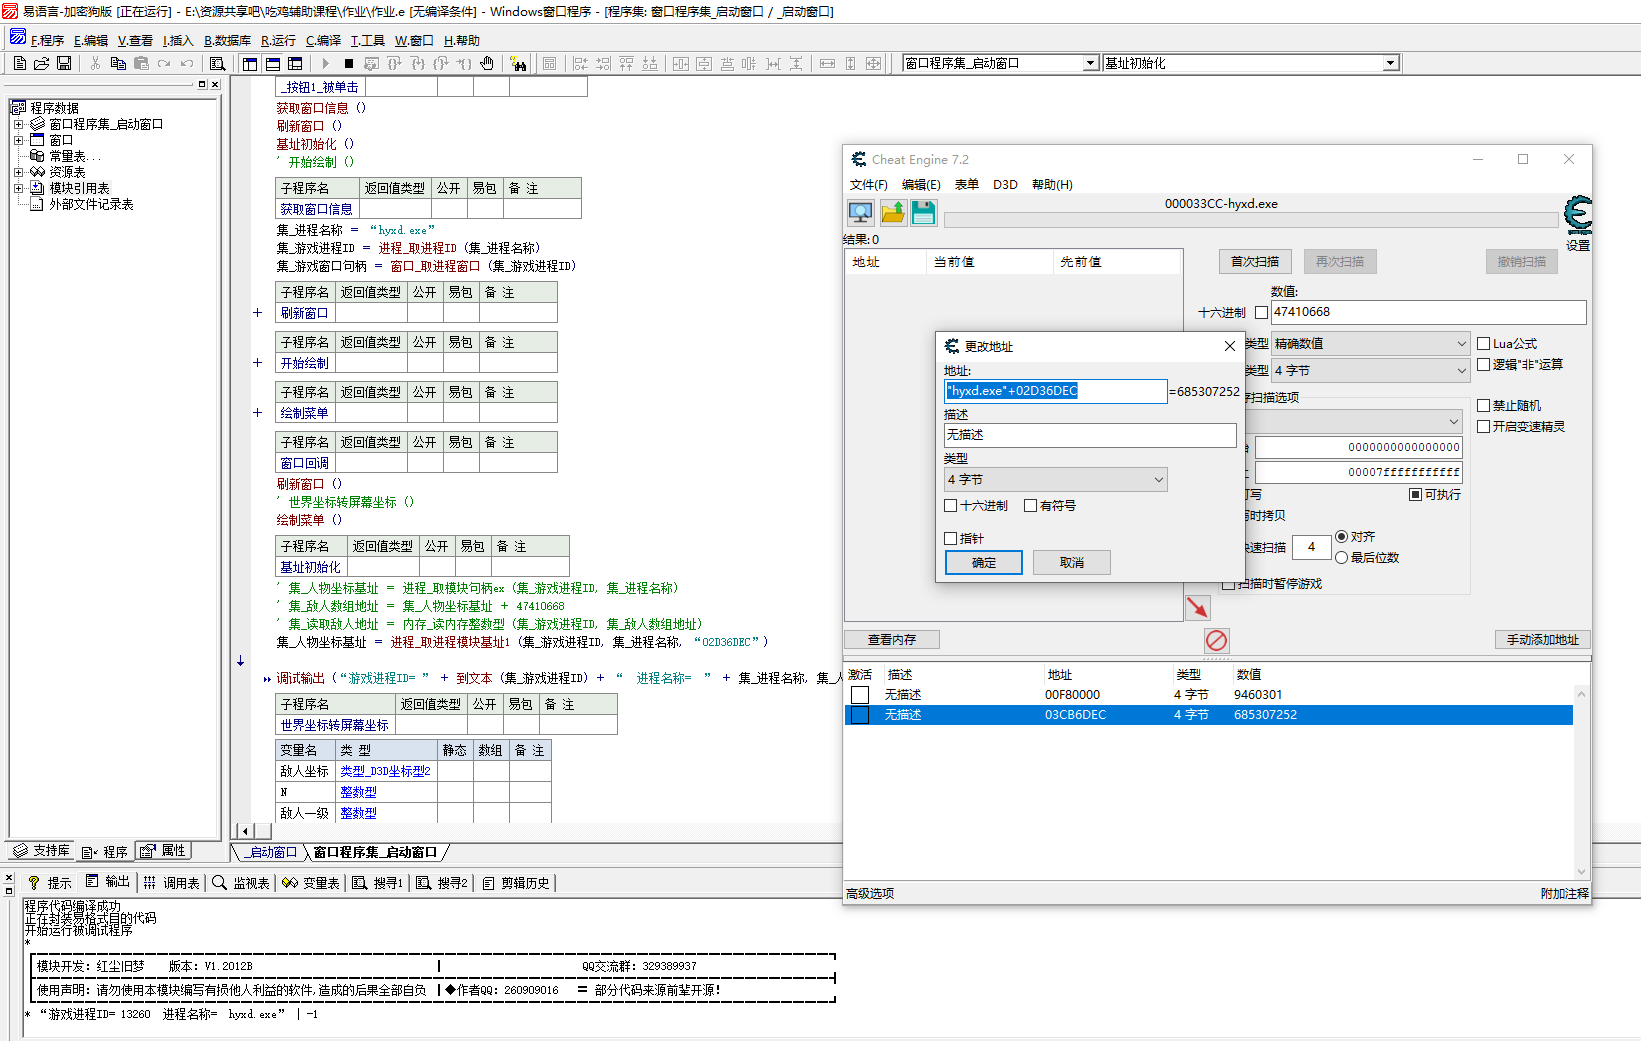This screenshot has width=1641, height=1041.
Task: Click the third window layout icon in toolbar
Action: click(x=295, y=63)
